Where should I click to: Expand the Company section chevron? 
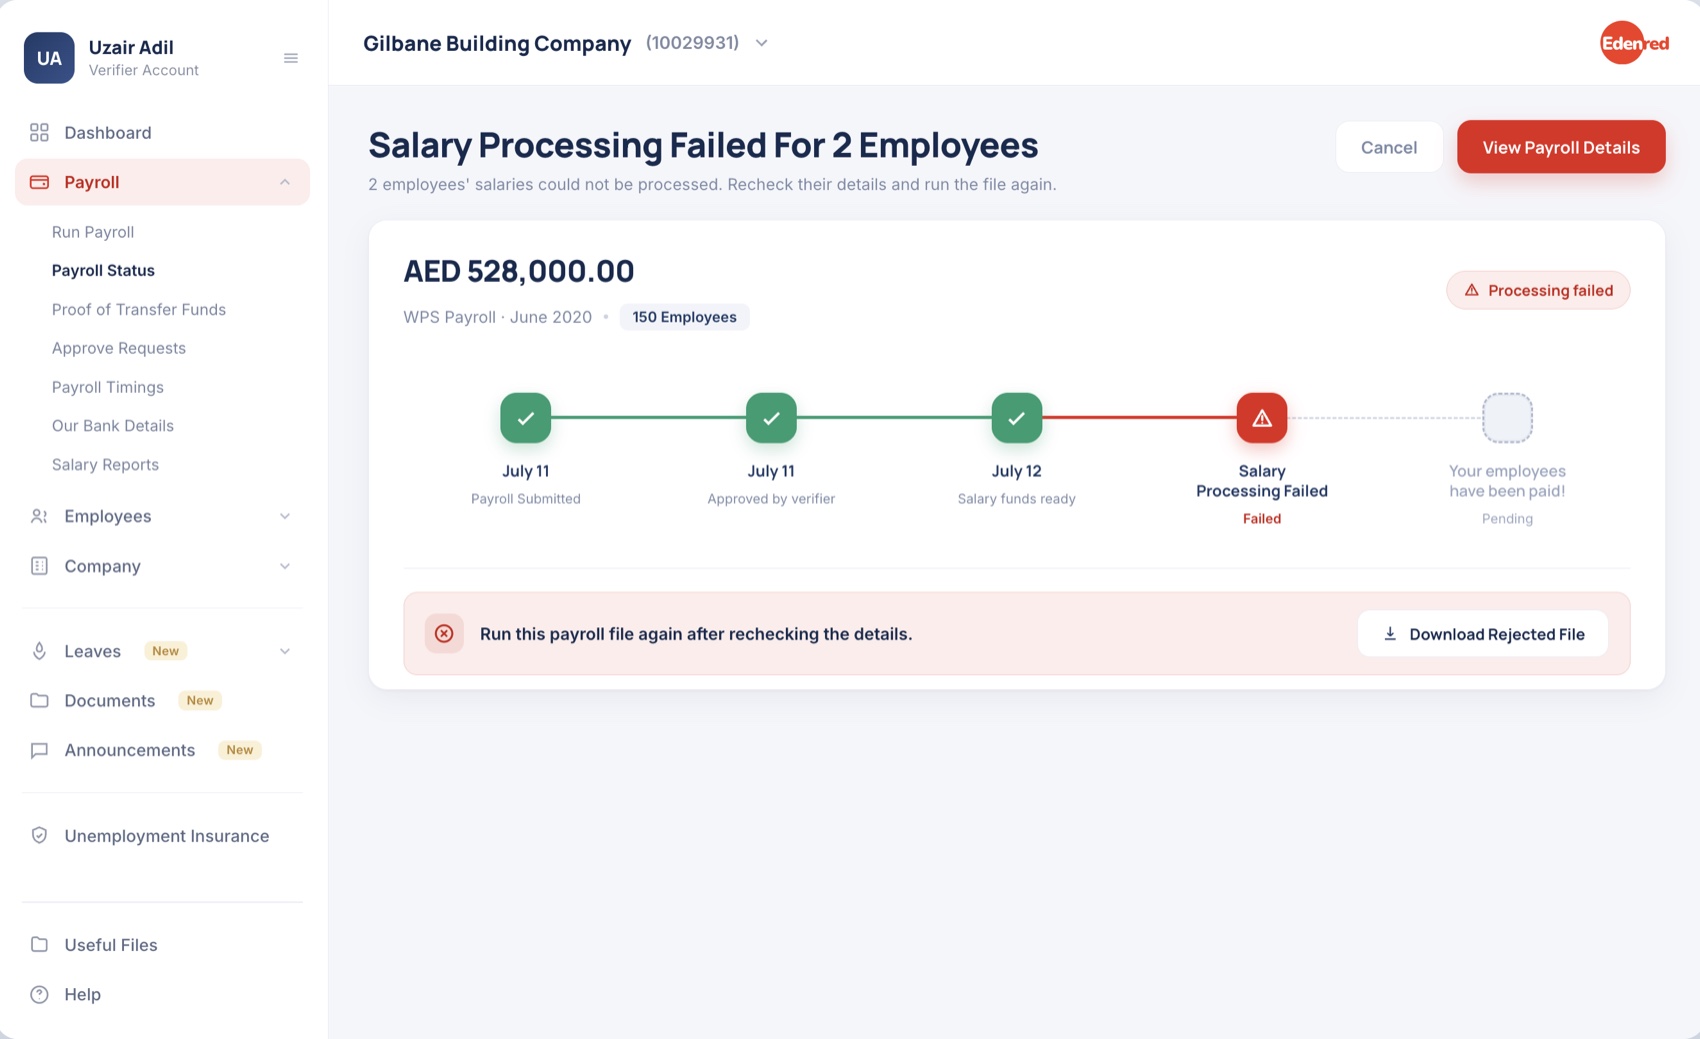(285, 566)
